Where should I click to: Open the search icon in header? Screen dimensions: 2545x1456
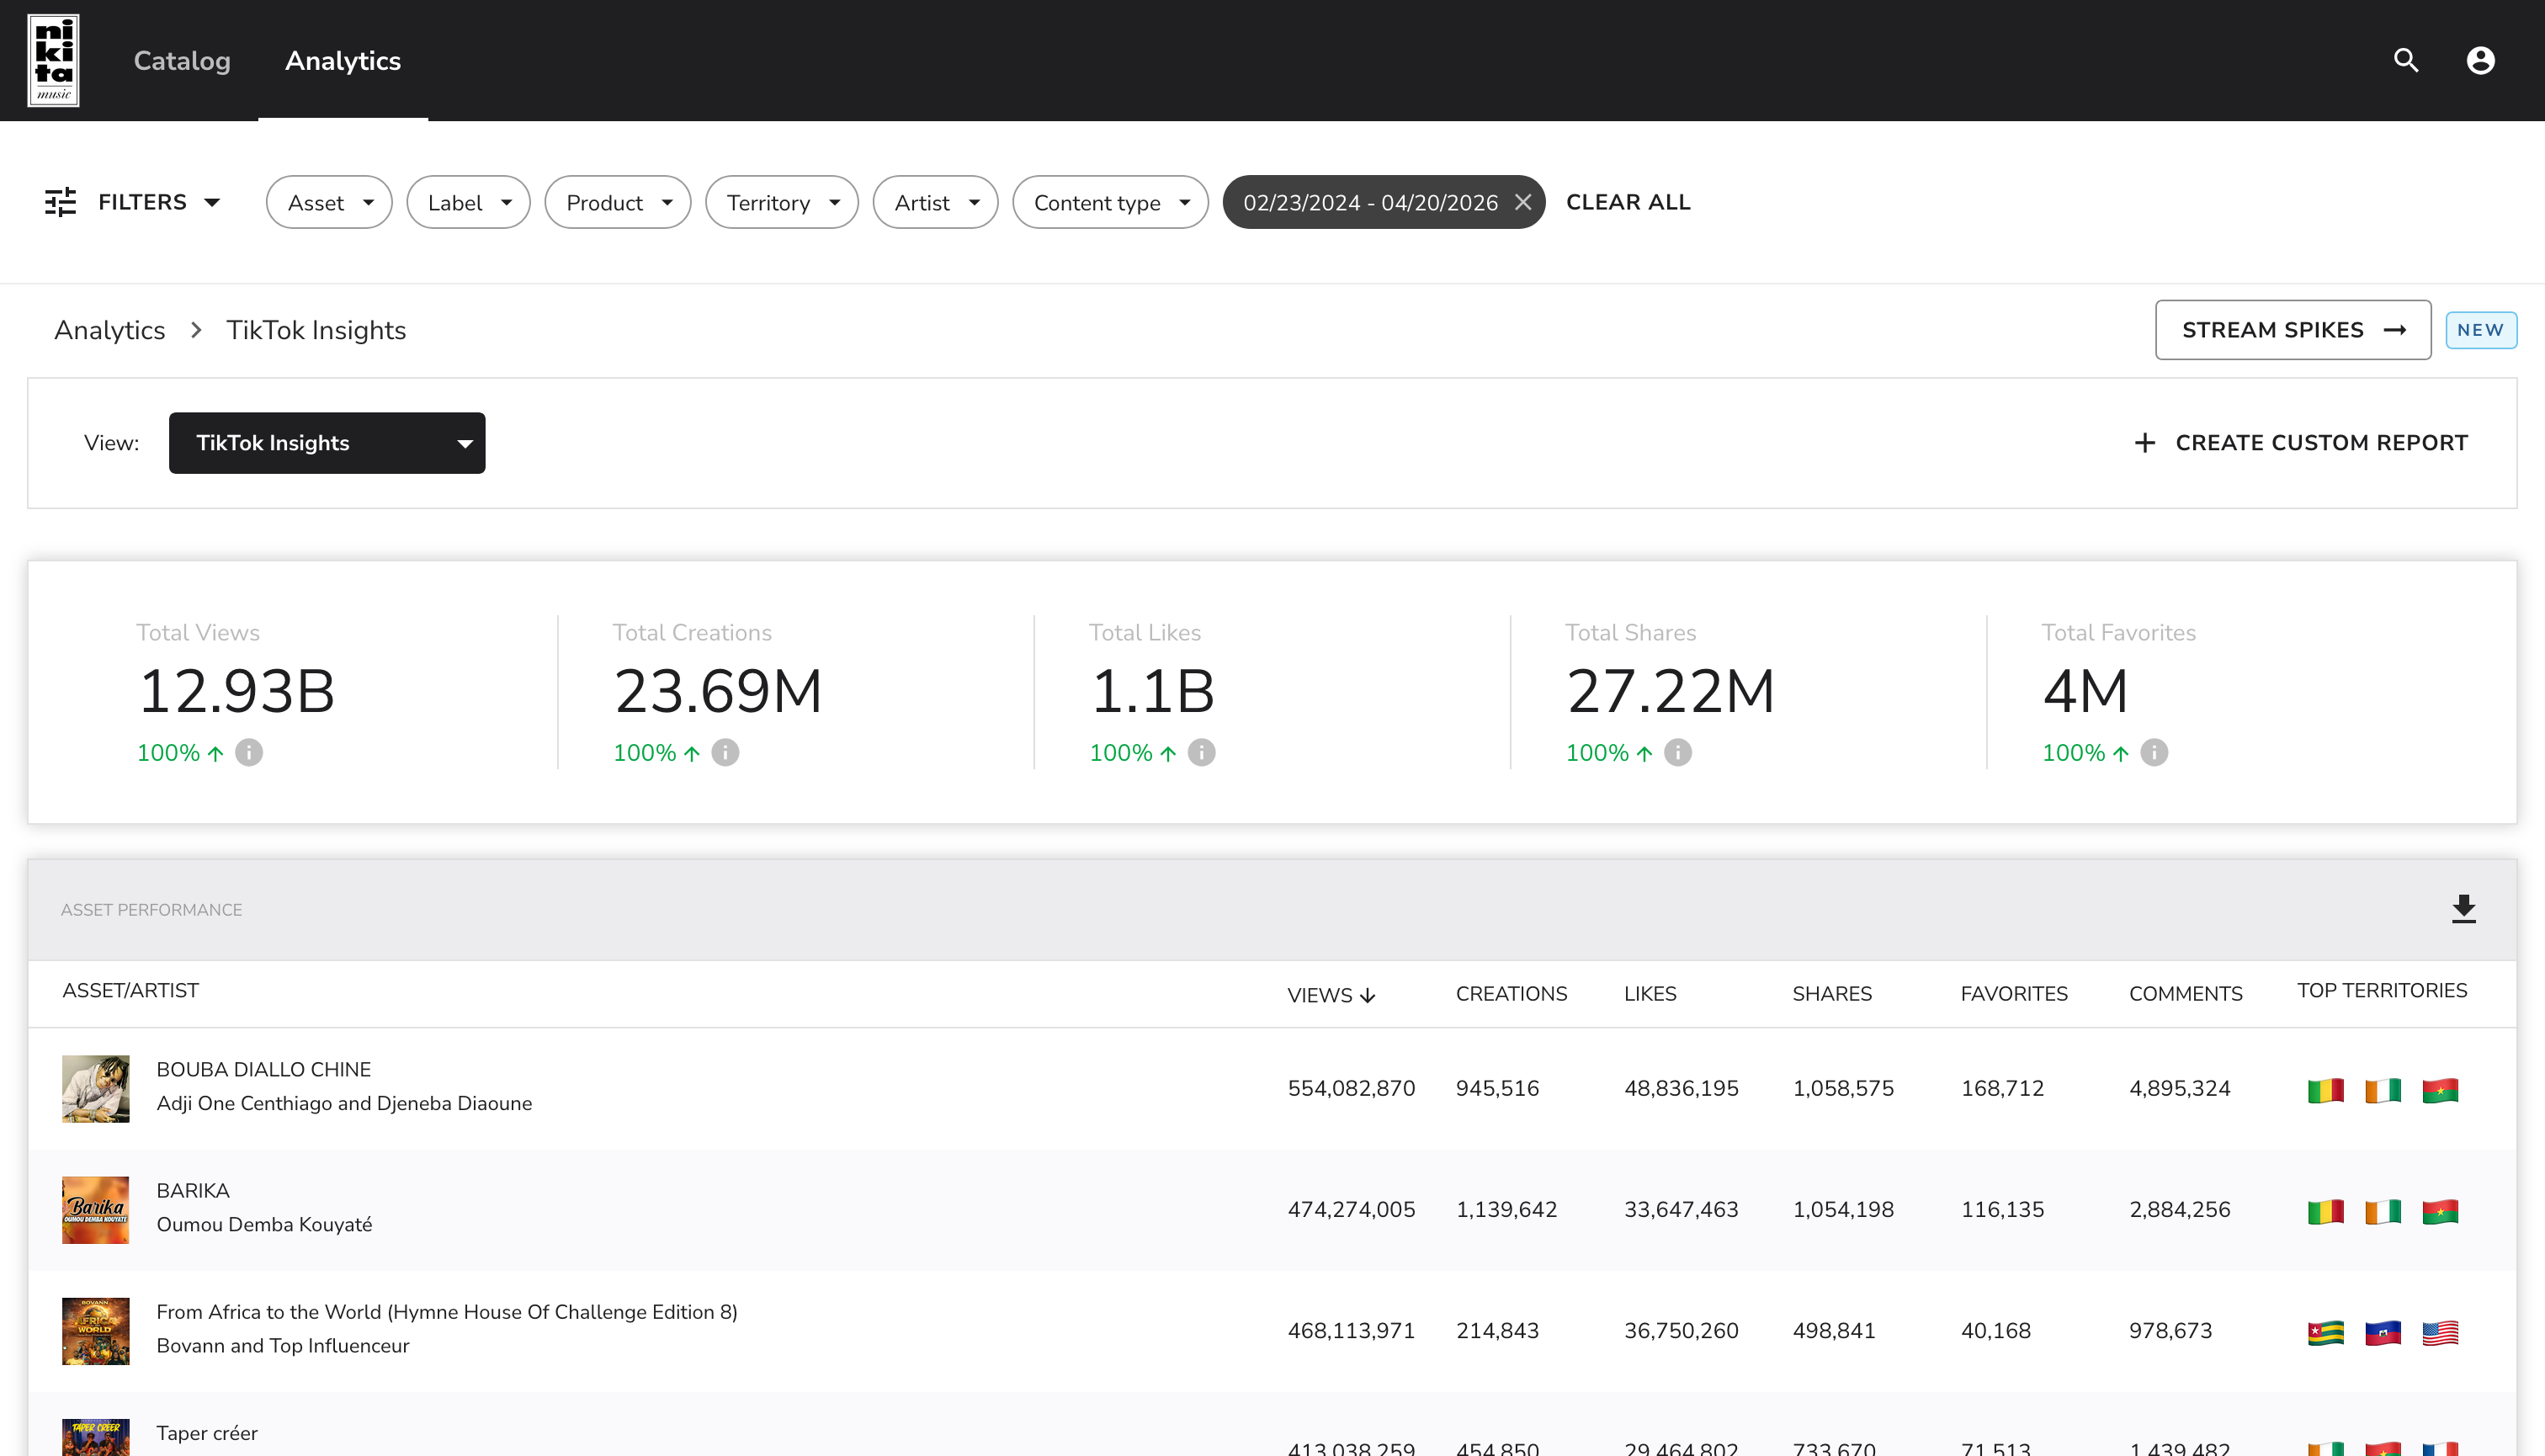pos(2406,60)
